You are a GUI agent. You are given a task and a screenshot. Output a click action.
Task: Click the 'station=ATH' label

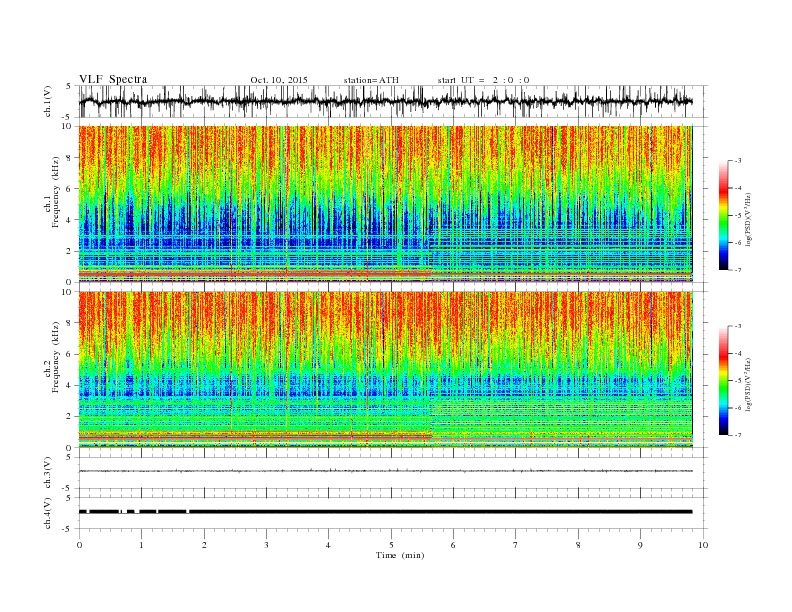click(x=371, y=80)
